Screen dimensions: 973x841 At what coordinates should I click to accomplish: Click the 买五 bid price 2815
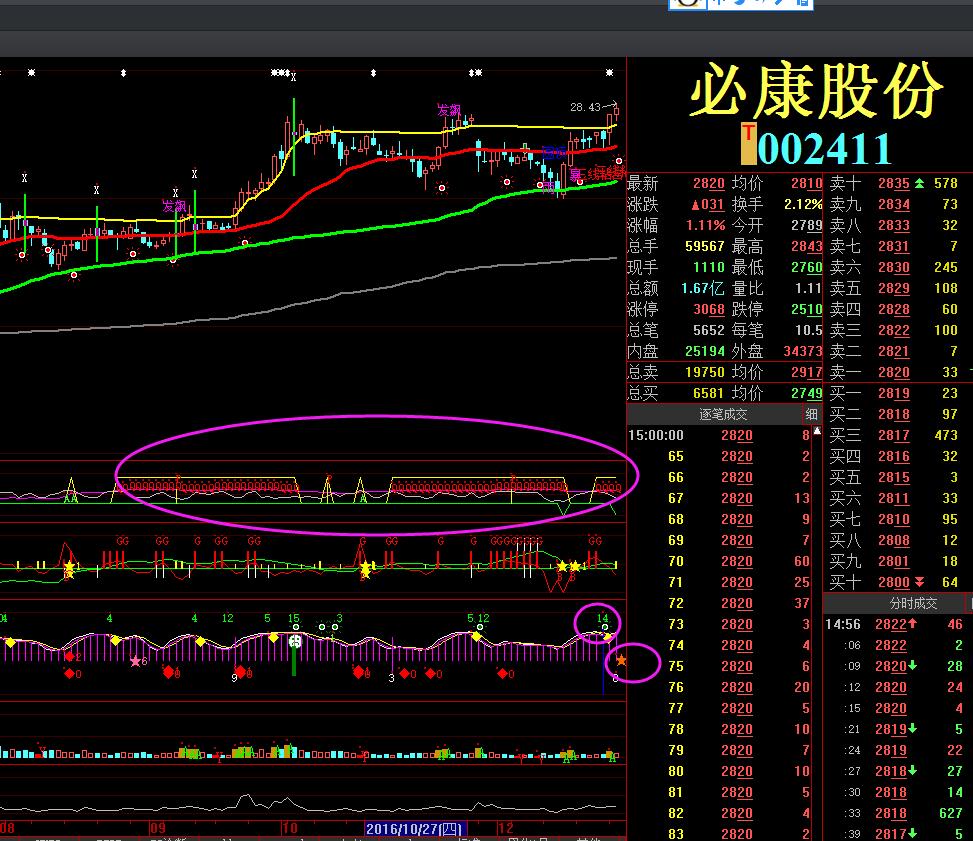[x=894, y=477]
